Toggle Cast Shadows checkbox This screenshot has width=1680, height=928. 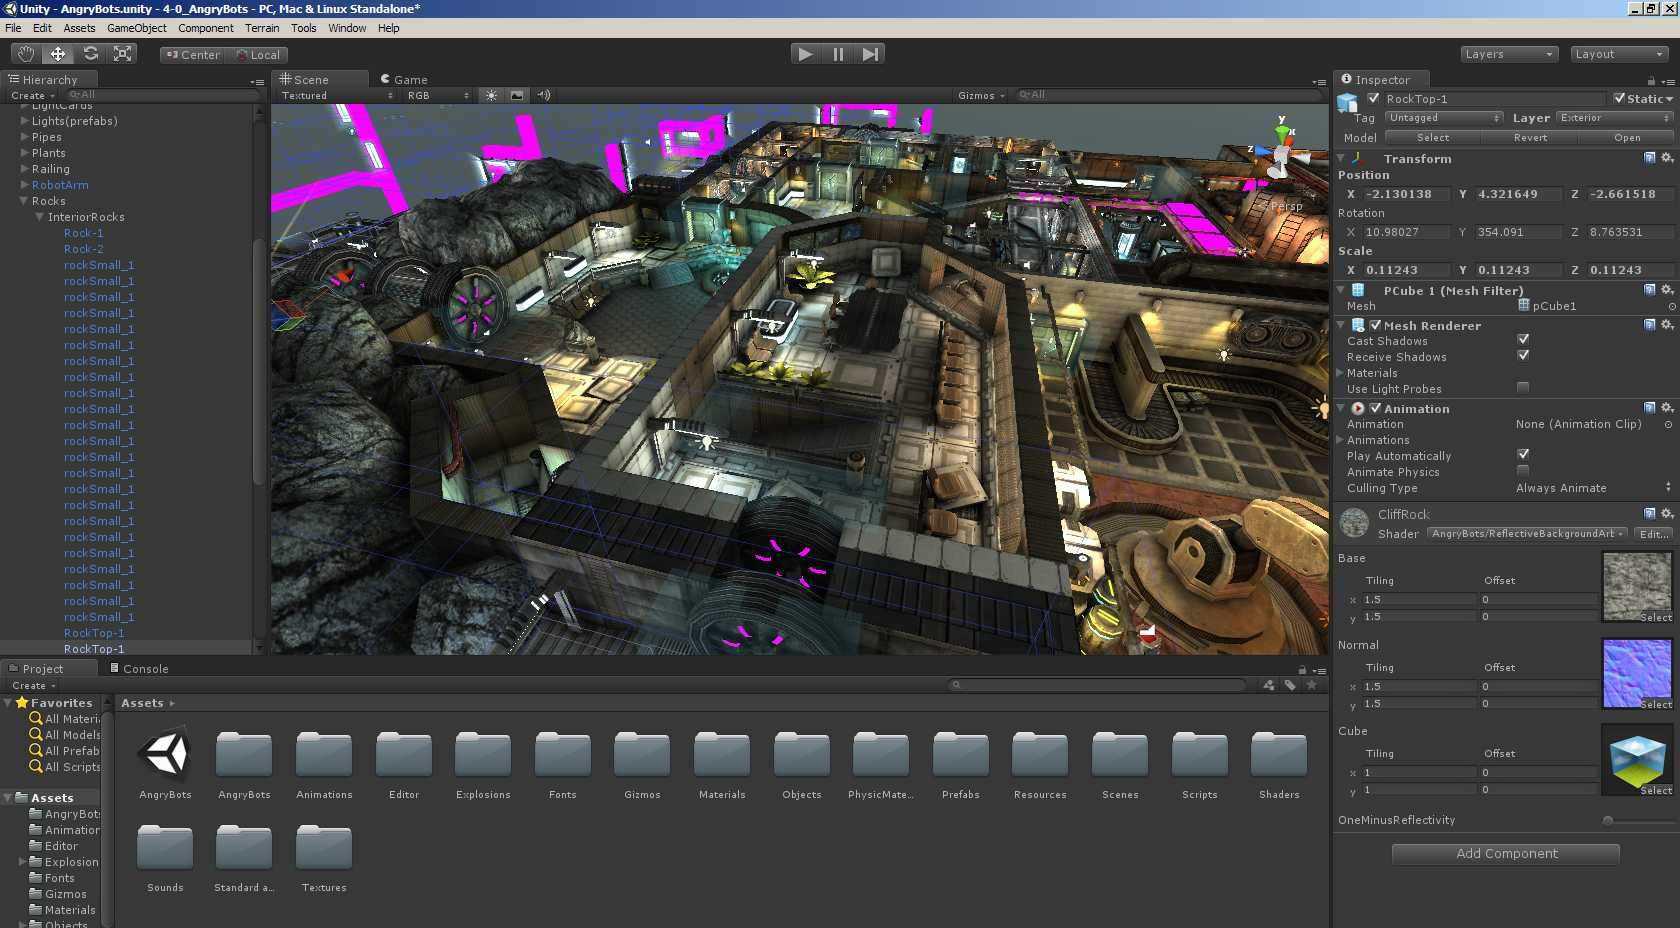pos(1523,340)
